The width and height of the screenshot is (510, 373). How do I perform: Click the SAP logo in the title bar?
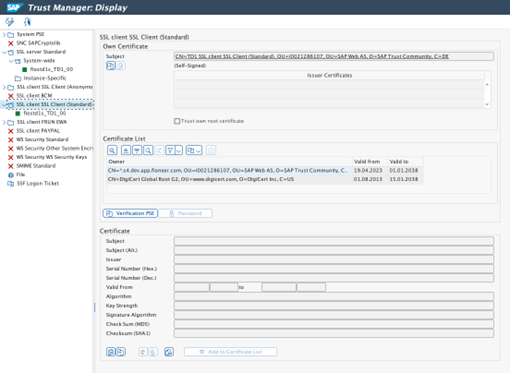(14, 7)
